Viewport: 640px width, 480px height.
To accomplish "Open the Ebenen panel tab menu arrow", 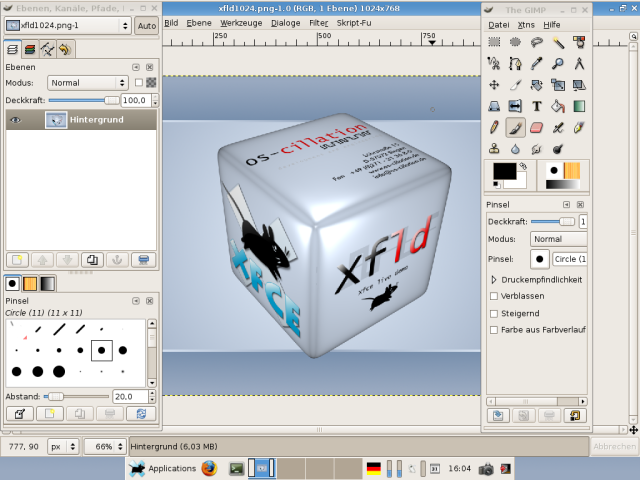I will click(x=136, y=67).
